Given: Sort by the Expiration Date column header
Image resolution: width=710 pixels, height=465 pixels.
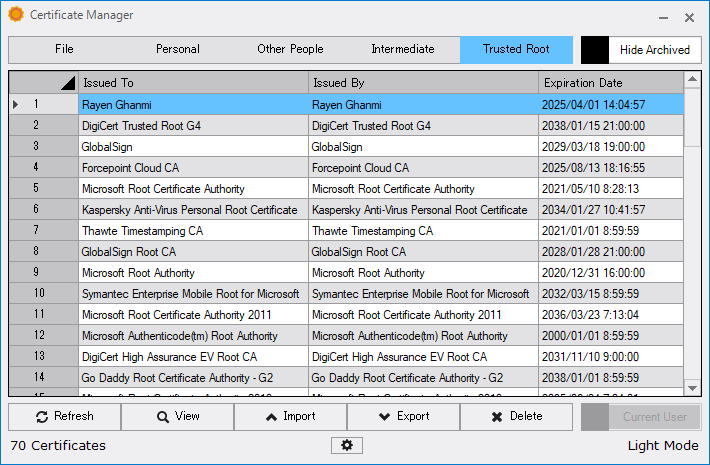Looking at the screenshot, I should (611, 83).
